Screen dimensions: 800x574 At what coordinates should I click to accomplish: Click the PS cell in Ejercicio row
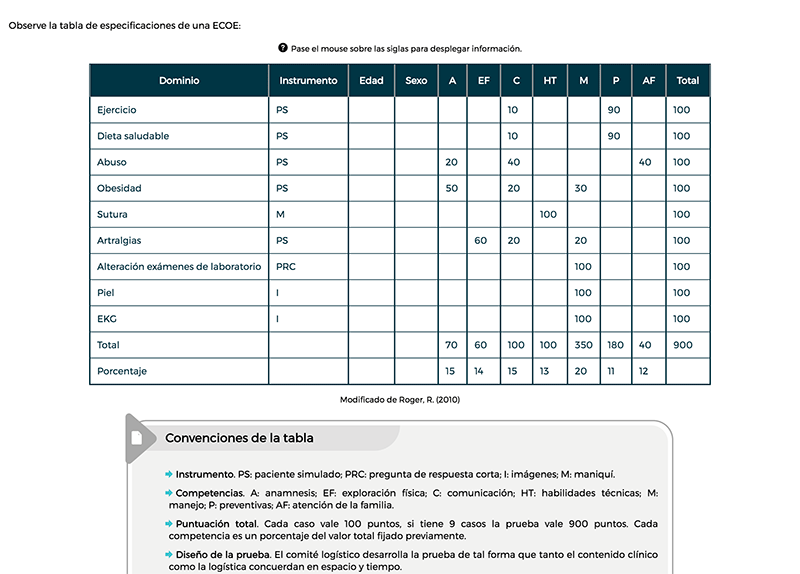pos(282,110)
